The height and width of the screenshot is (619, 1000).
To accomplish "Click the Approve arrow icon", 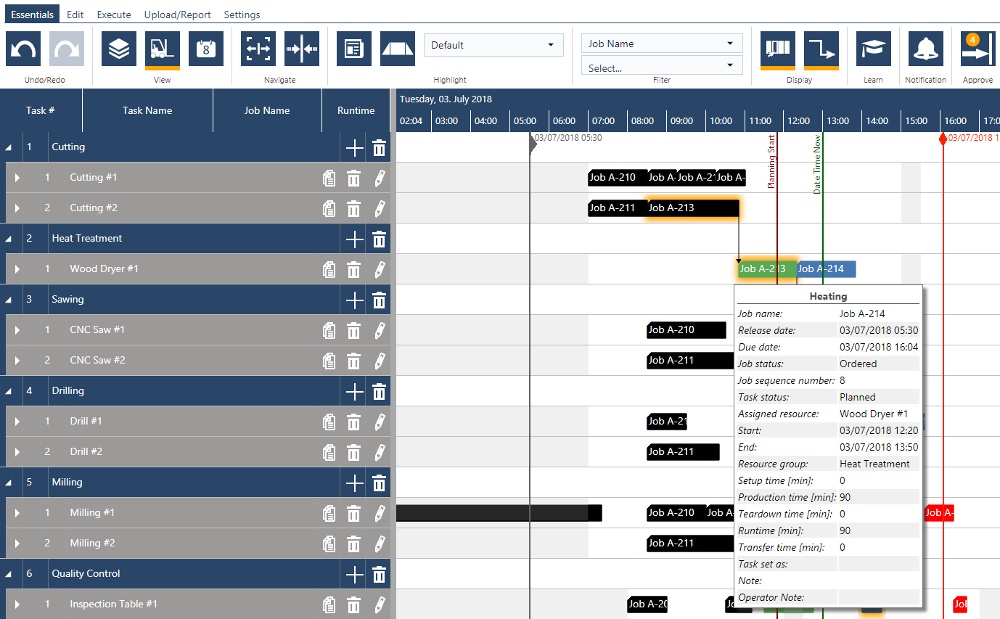I will (x=976, y=48).
